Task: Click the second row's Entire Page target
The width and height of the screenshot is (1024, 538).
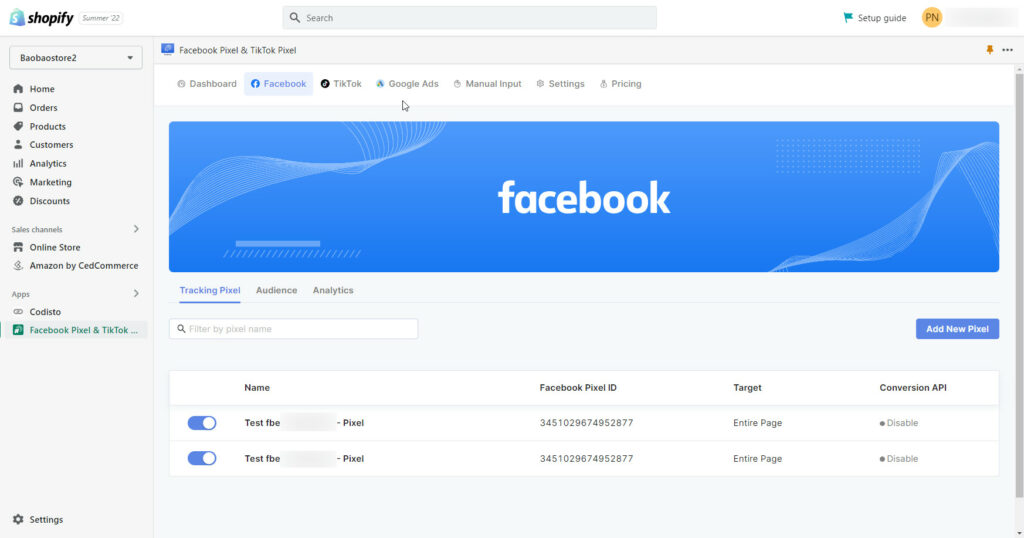Action: pos(758,459)
